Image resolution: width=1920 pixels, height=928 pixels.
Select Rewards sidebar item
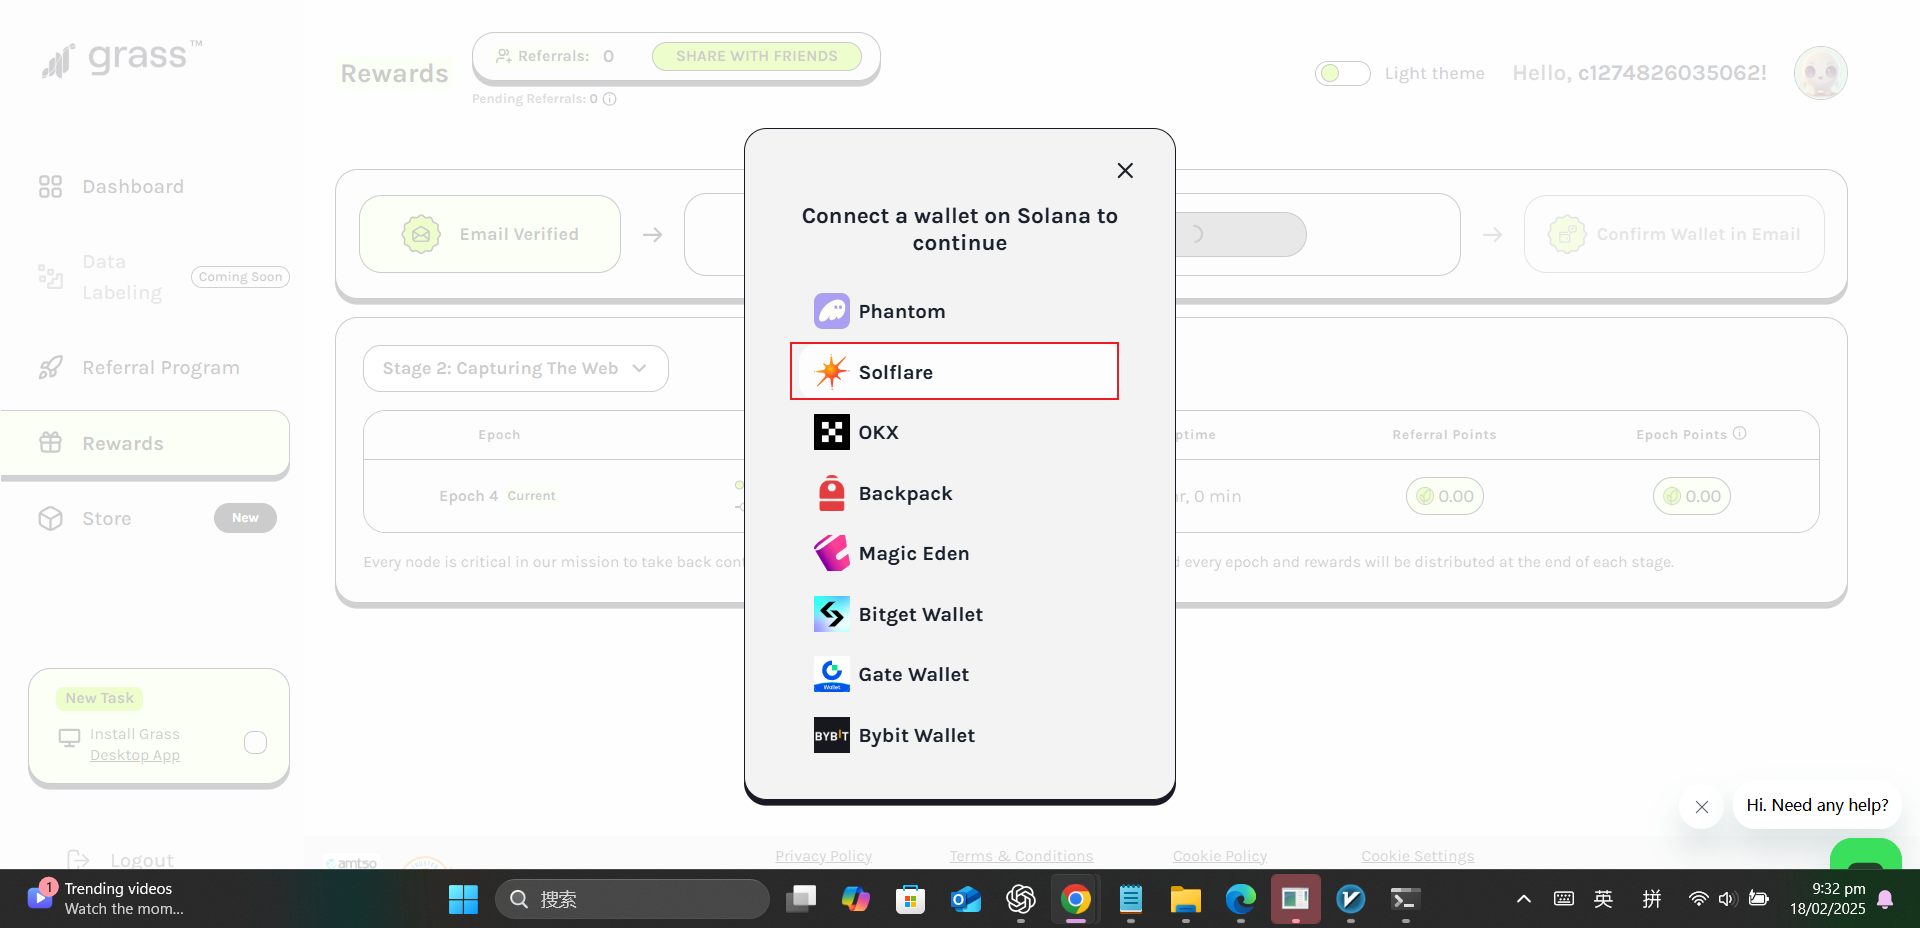pyautogui.click(x=145, y=443)
